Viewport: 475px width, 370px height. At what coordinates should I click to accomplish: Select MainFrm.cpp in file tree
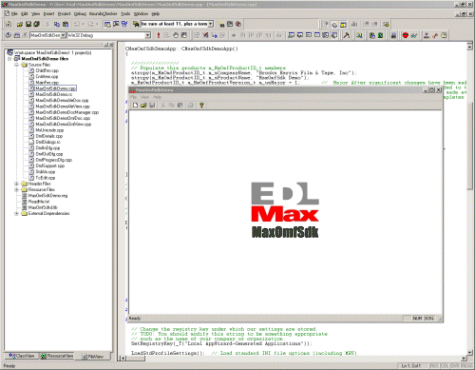tap(47, 82)
